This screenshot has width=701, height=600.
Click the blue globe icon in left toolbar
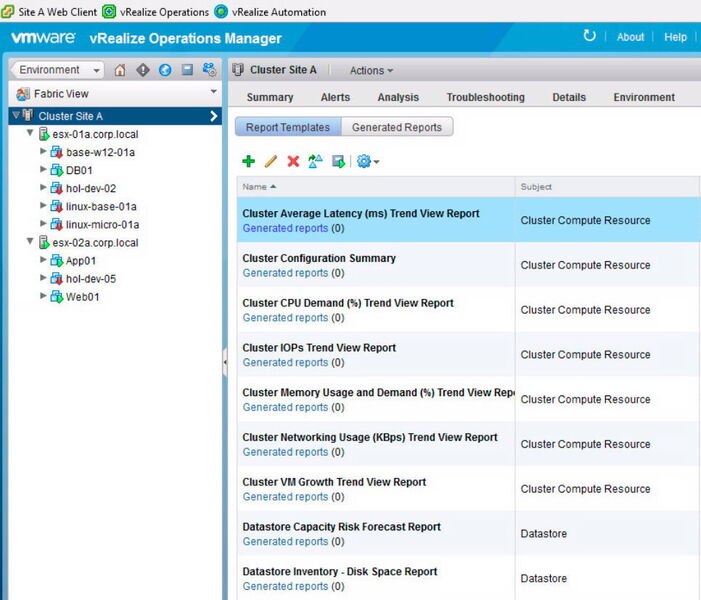click(165, 70)
